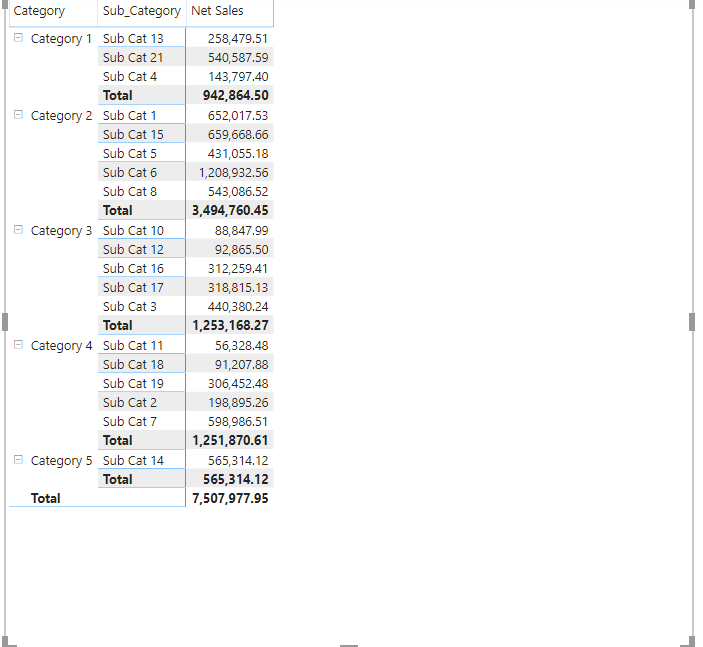Screen dimensions: 703x647
Task: Select the Sub Cat 14 cell
Action: click(x=141, y=460)
